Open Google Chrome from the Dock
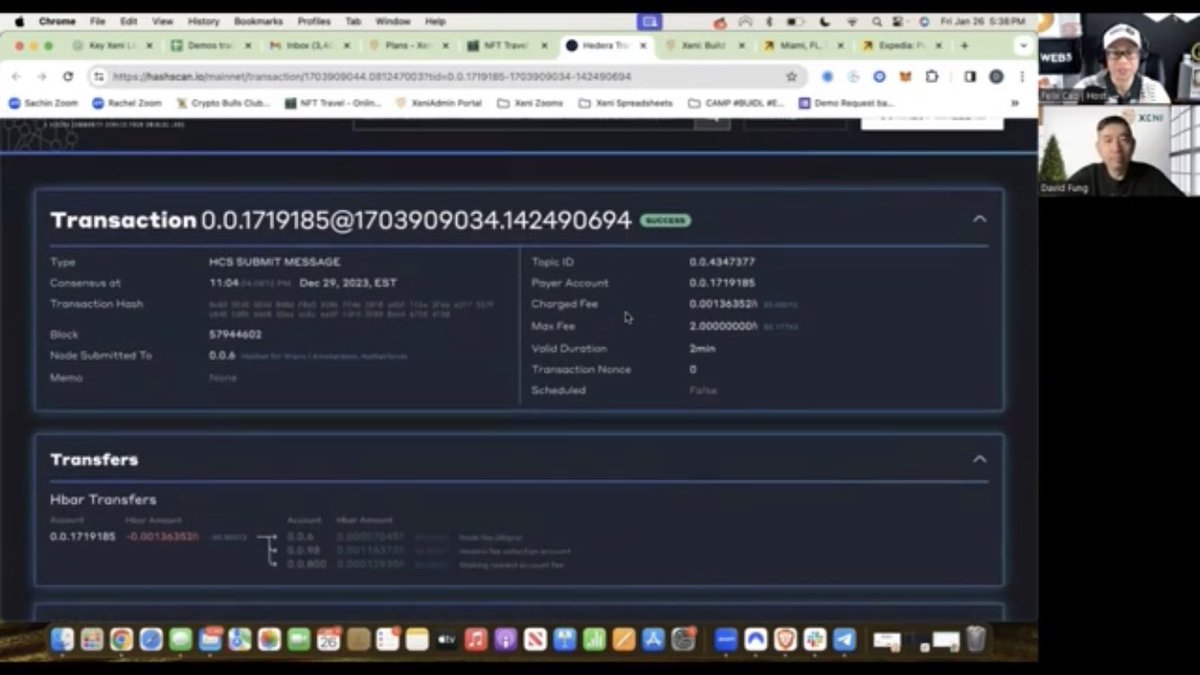Image resolution: width=1200 pixels, height=675 pixels. click(x=121, y=639)
